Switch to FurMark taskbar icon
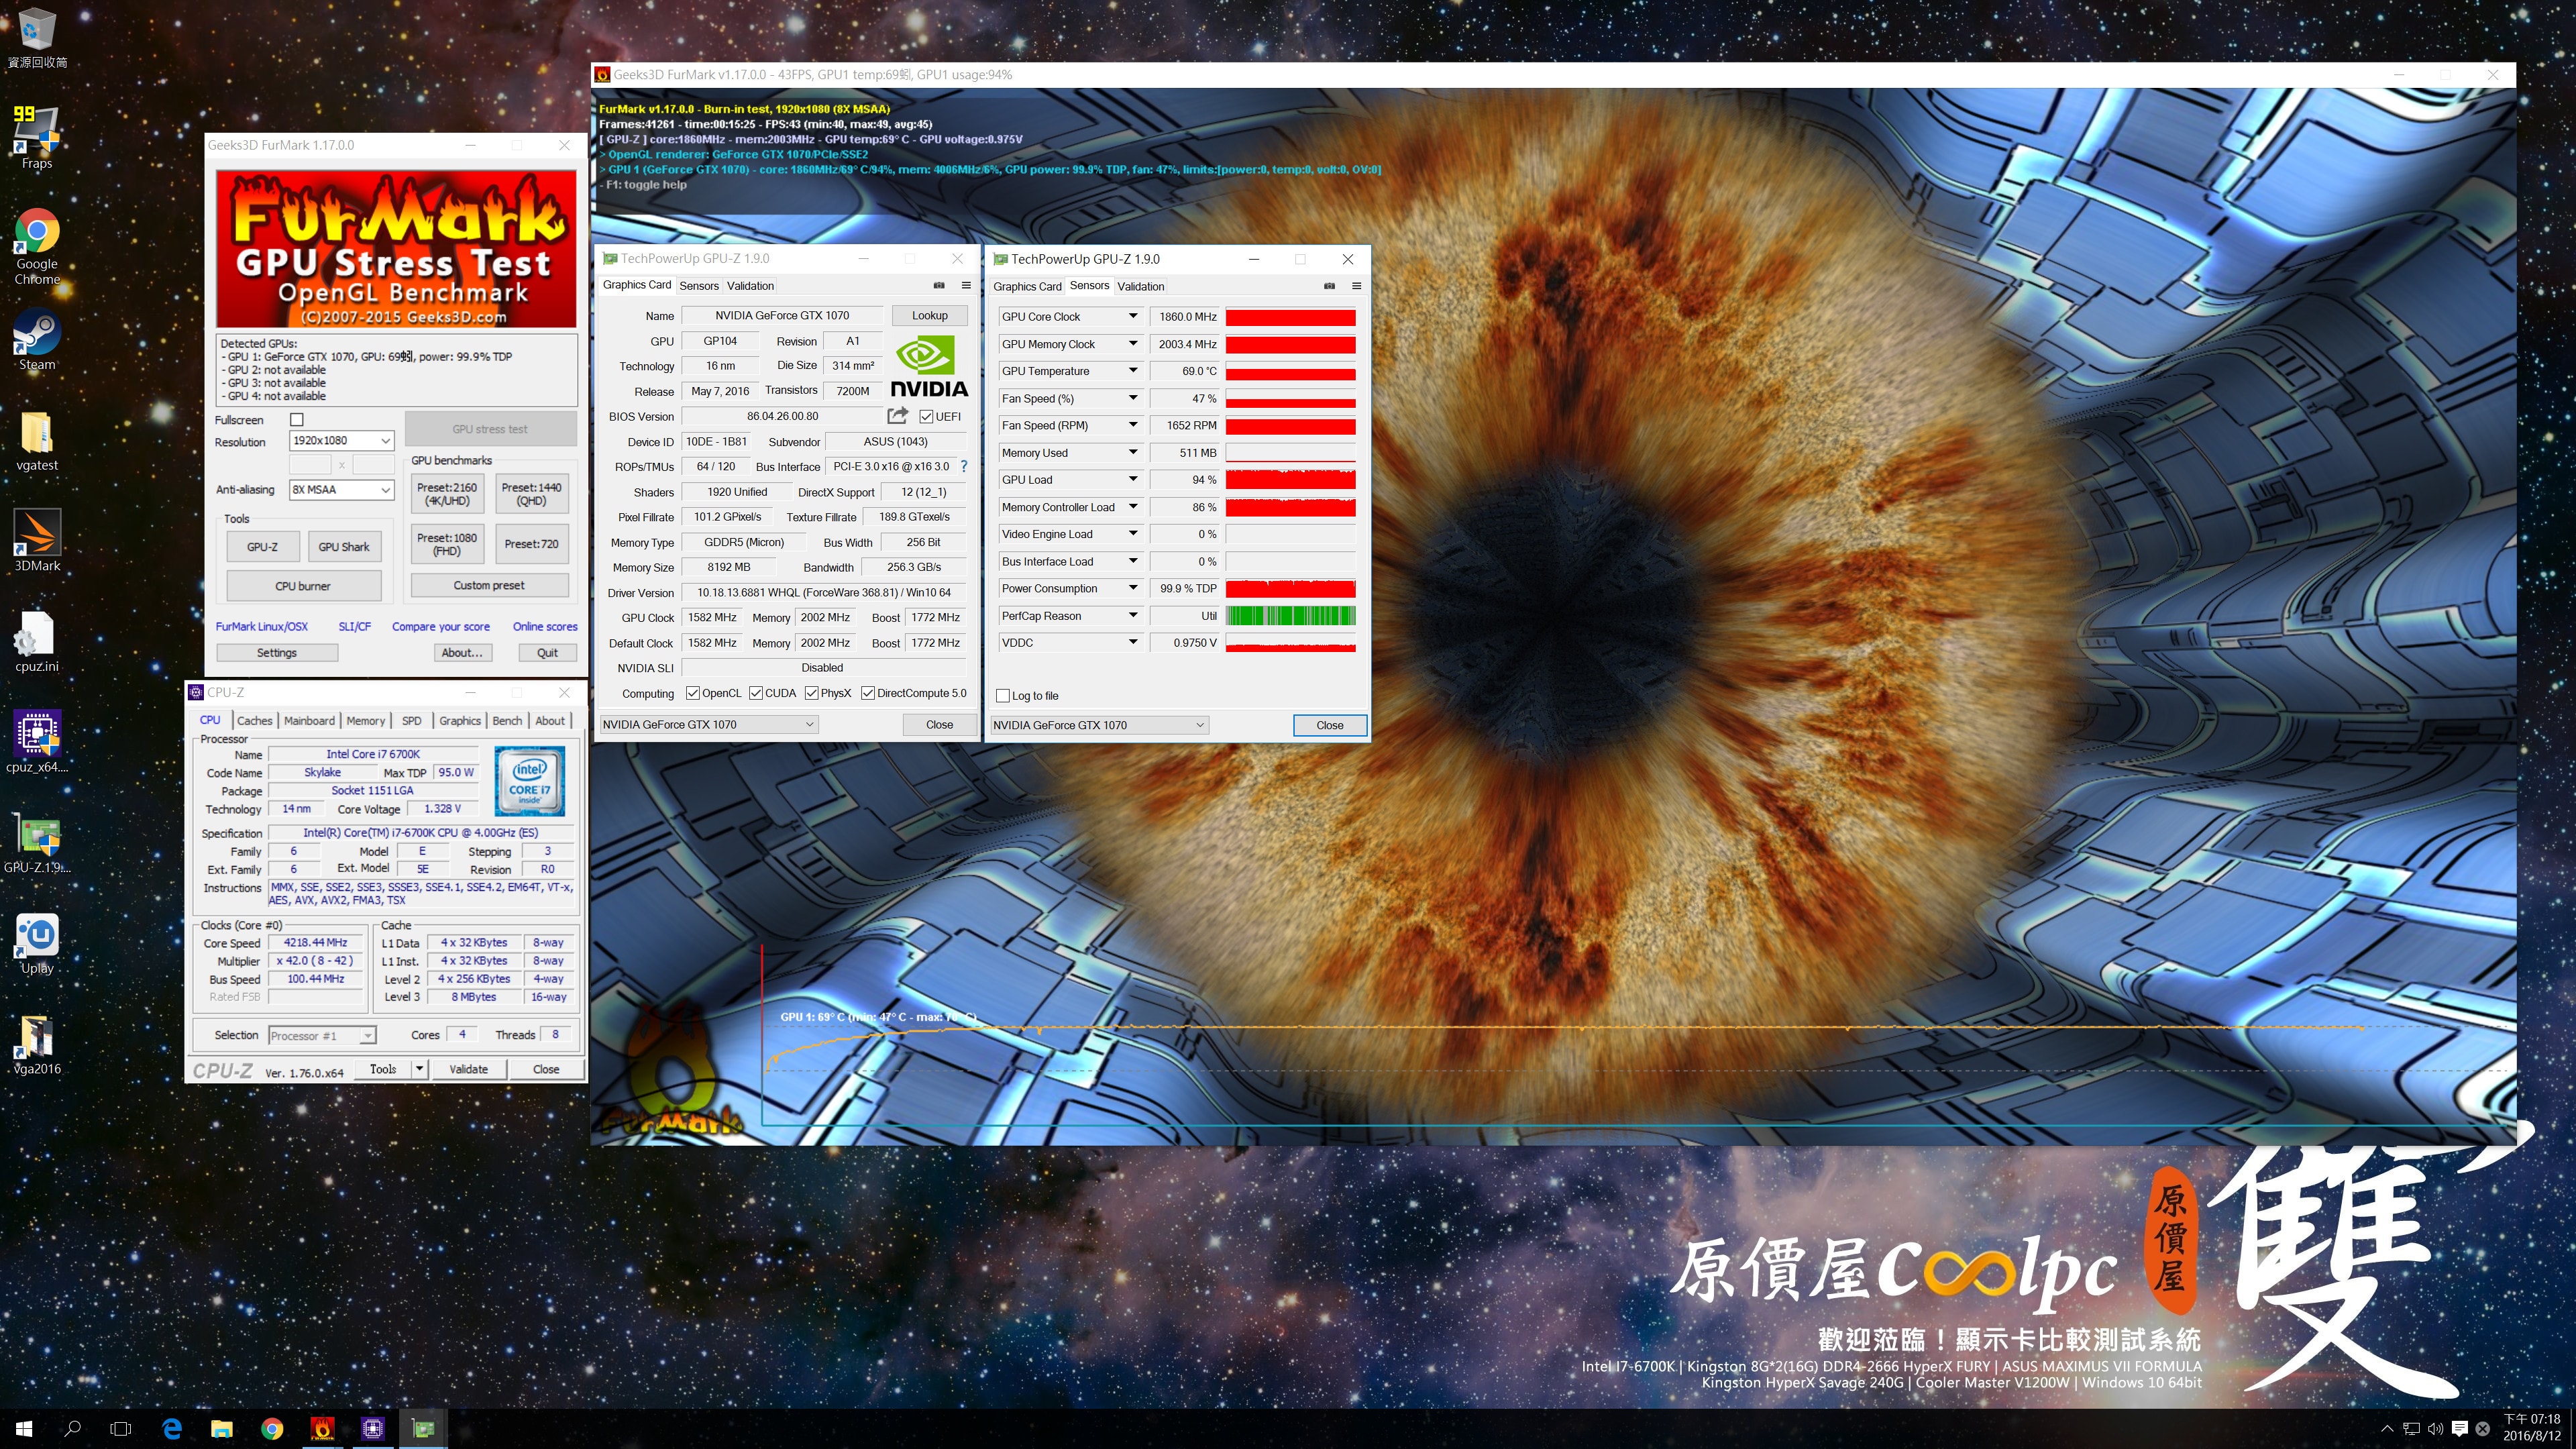The height and width of the screenshot is (1449, 2576). click(x=322, y=1429)
